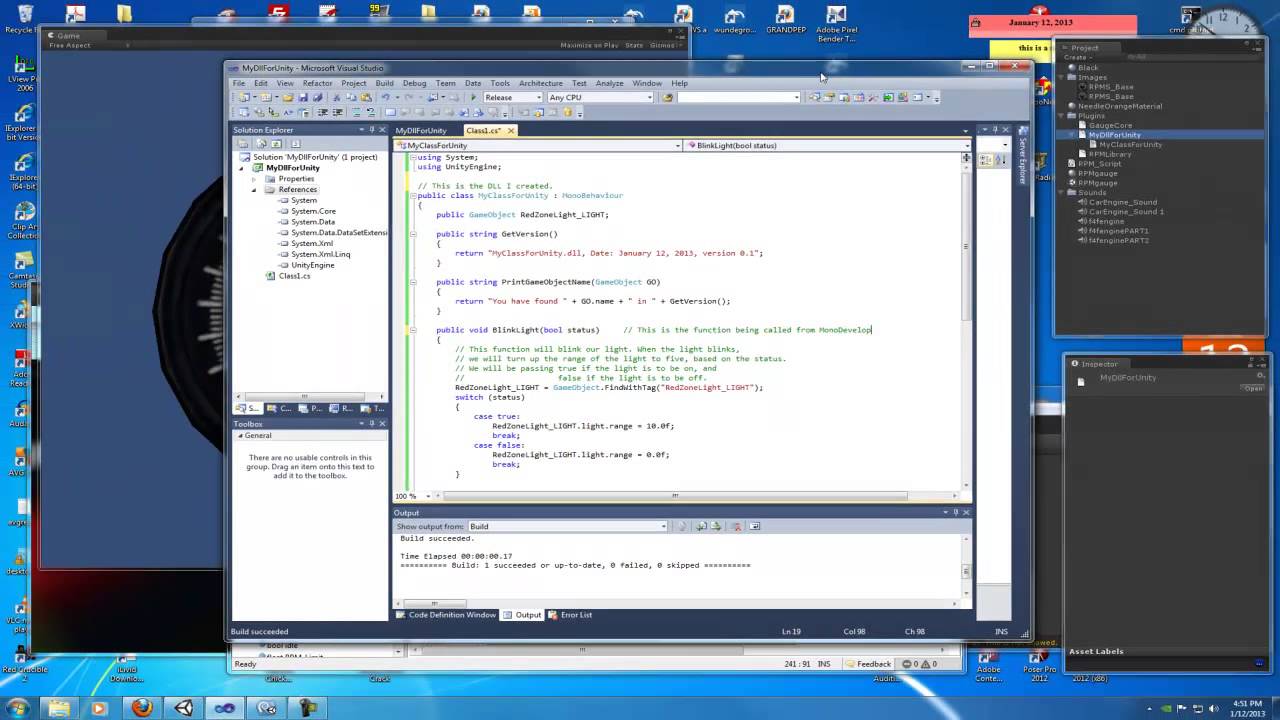Open the Build menu
This screenshot has width=1280, height=720.
coord(384,83)
